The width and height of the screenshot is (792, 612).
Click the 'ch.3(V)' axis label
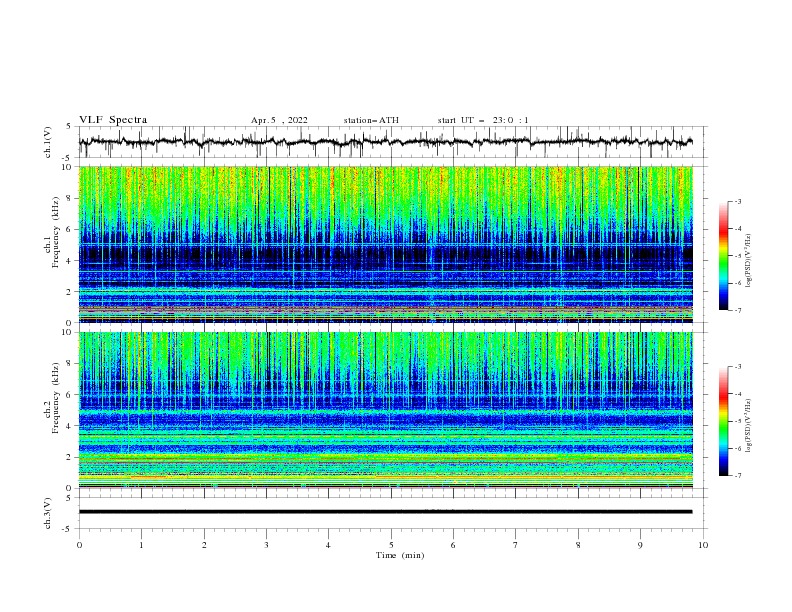(x=48, y=513)
